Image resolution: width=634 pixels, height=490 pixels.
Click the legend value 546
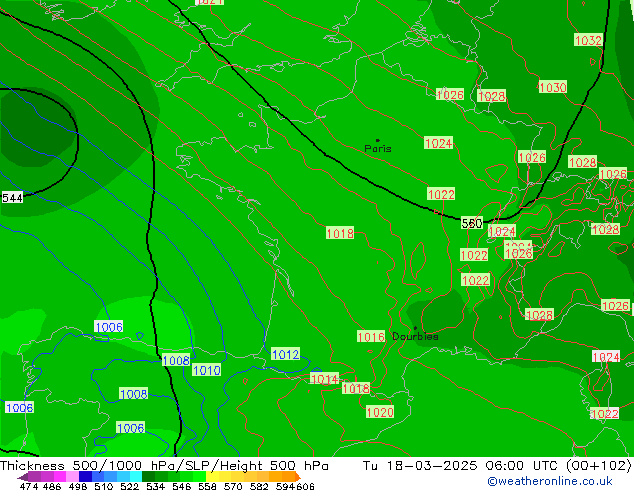182,486
